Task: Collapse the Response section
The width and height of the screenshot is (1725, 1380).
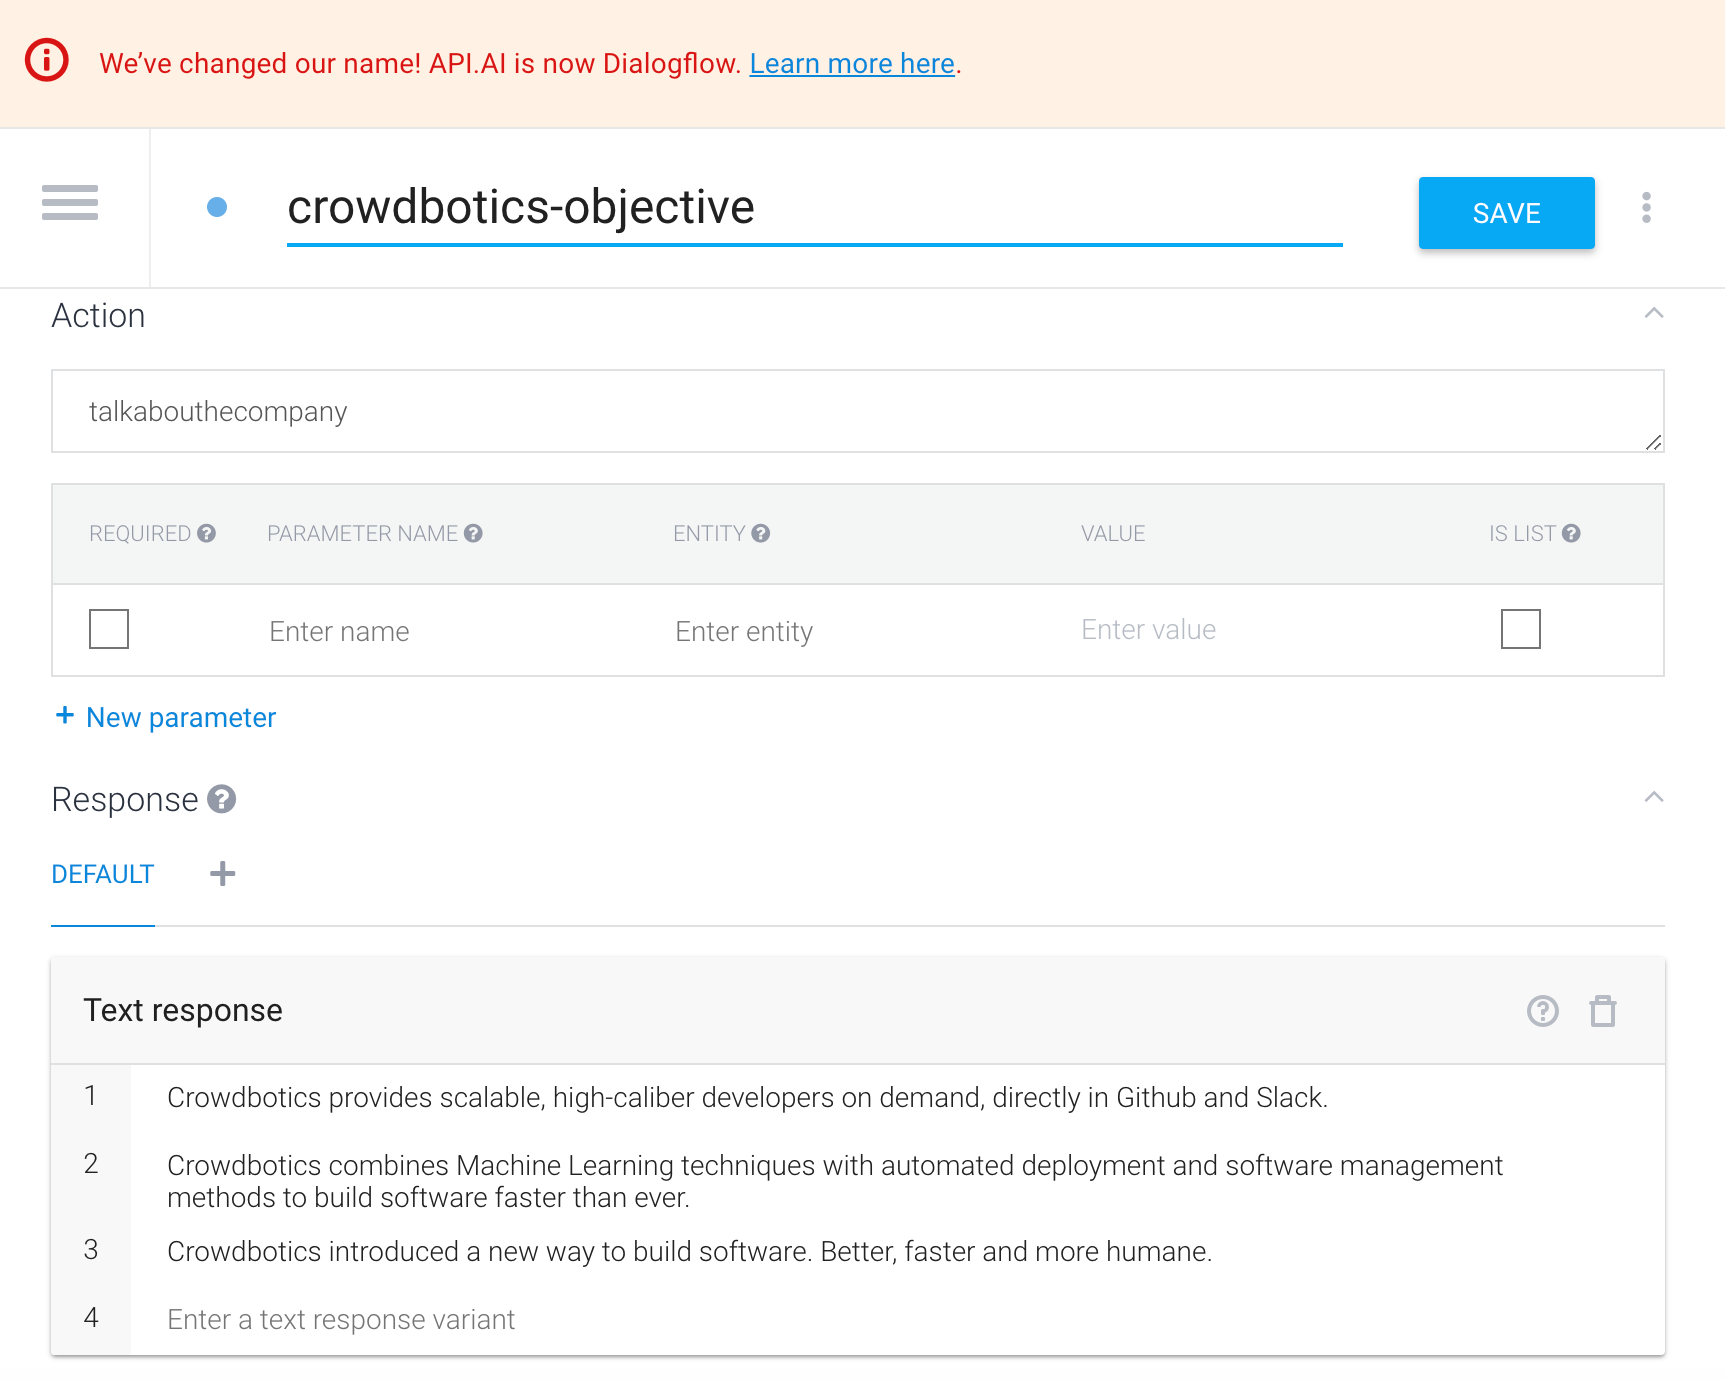Action: (1654, 798)
